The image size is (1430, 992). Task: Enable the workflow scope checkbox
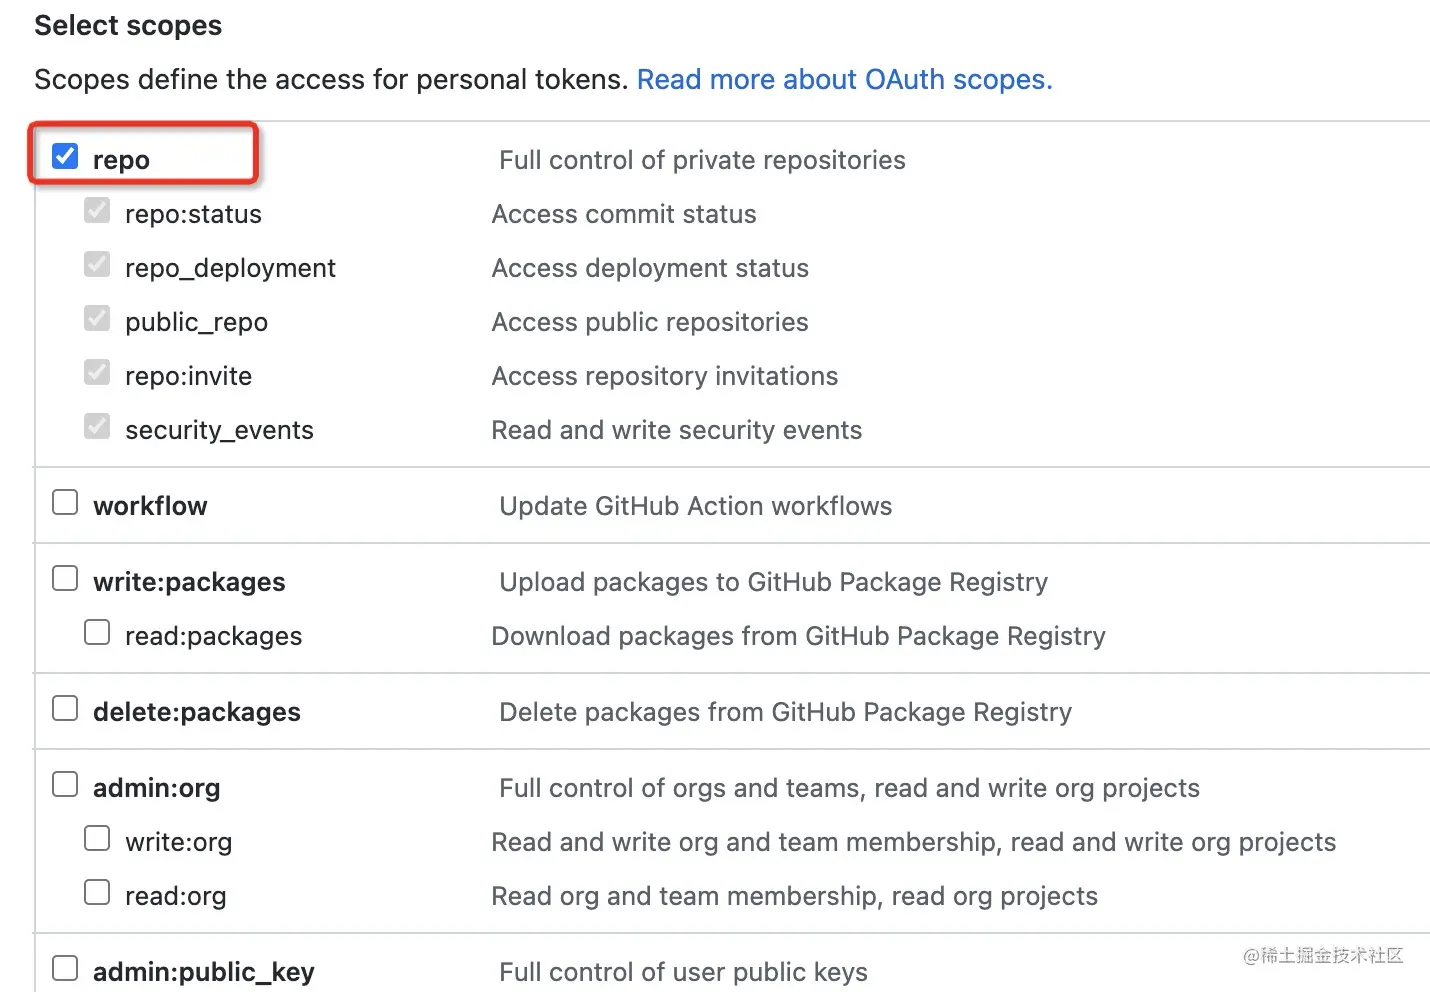(65, 502)
